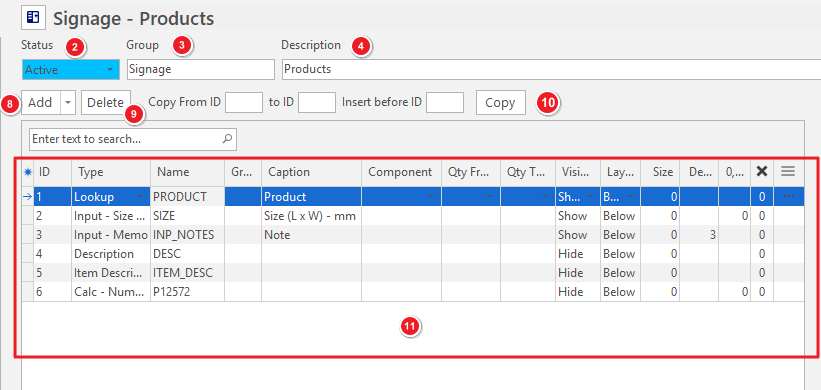
Task: Select the PRODUCT name cell
Action: (x=187, y=197)
